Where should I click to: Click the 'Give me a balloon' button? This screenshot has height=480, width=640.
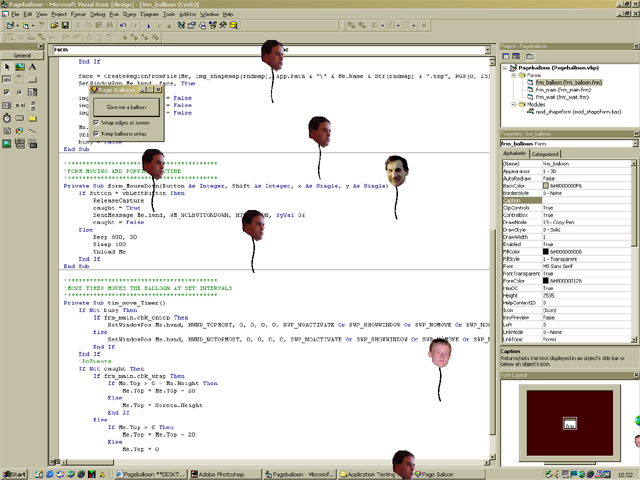127,107
